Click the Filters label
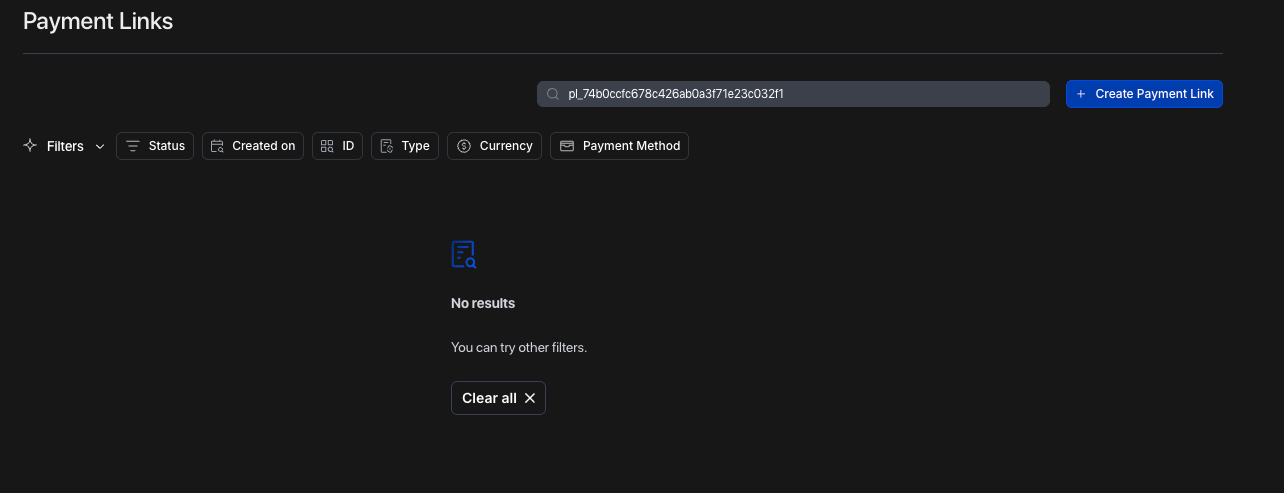 pos(65,146)
